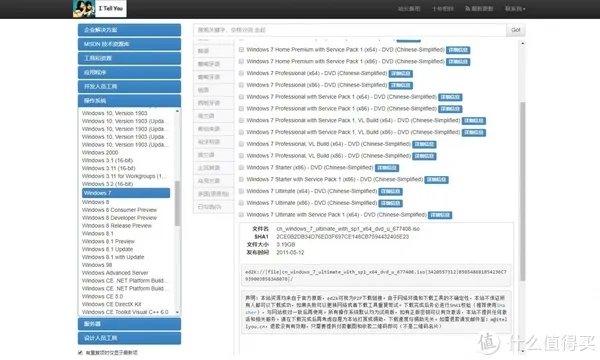Check Windows 7 Ultimate (x86) DVD box

pos(241,203)
